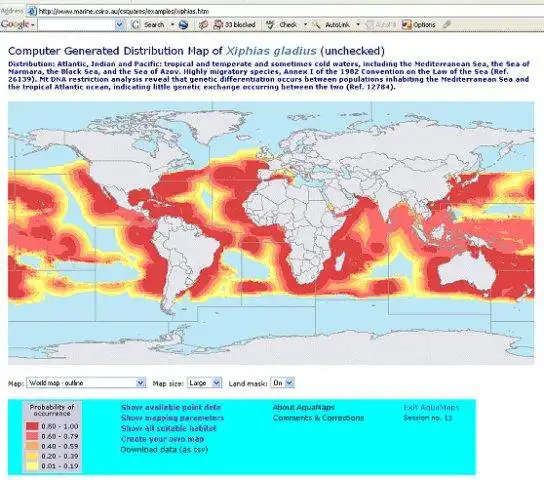Screen dimensions: 544x480
Task: Click the Download data (as csv) link
Action: click(164, 449)
